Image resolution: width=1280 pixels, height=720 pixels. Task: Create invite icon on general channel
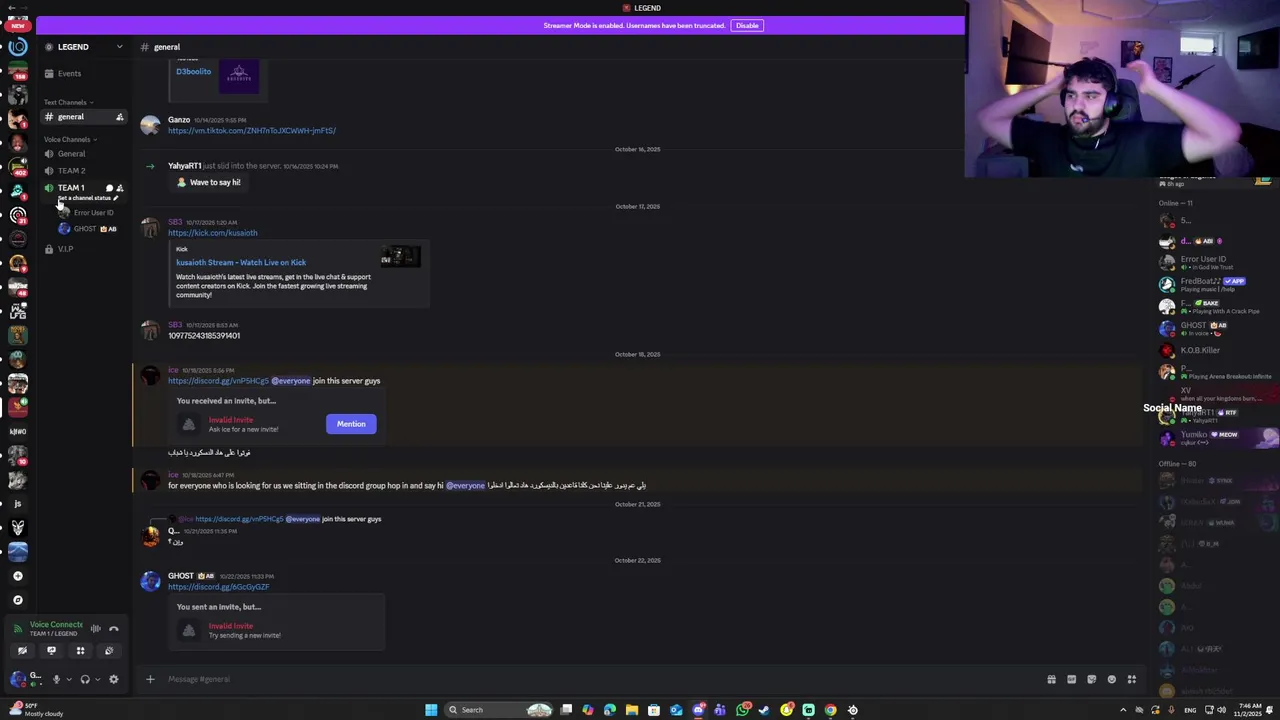tap(120, 117)
